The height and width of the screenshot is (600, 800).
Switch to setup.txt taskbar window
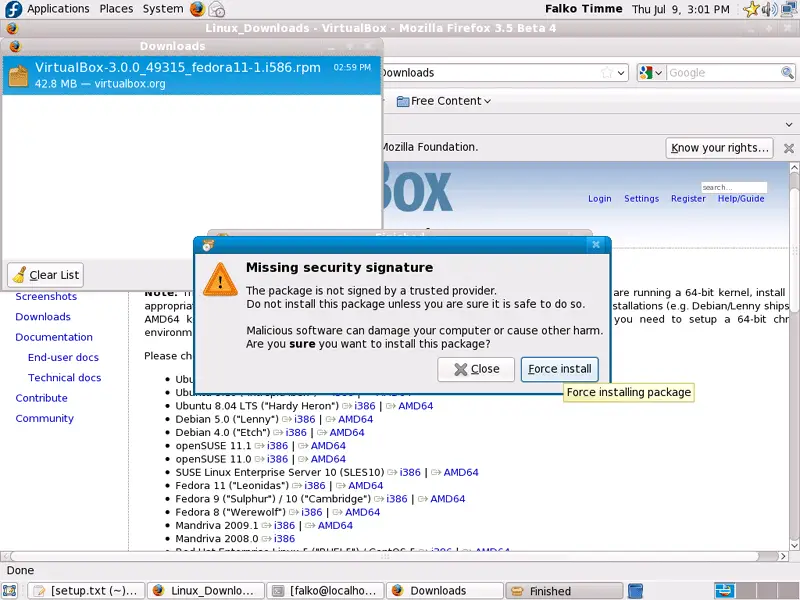[x=86, y=591]
